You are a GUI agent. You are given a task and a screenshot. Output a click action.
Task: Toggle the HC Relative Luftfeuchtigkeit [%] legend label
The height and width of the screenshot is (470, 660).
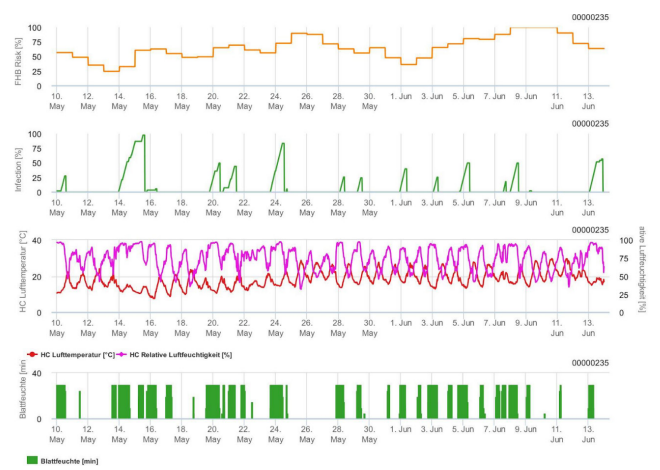(x=182, y=354)
